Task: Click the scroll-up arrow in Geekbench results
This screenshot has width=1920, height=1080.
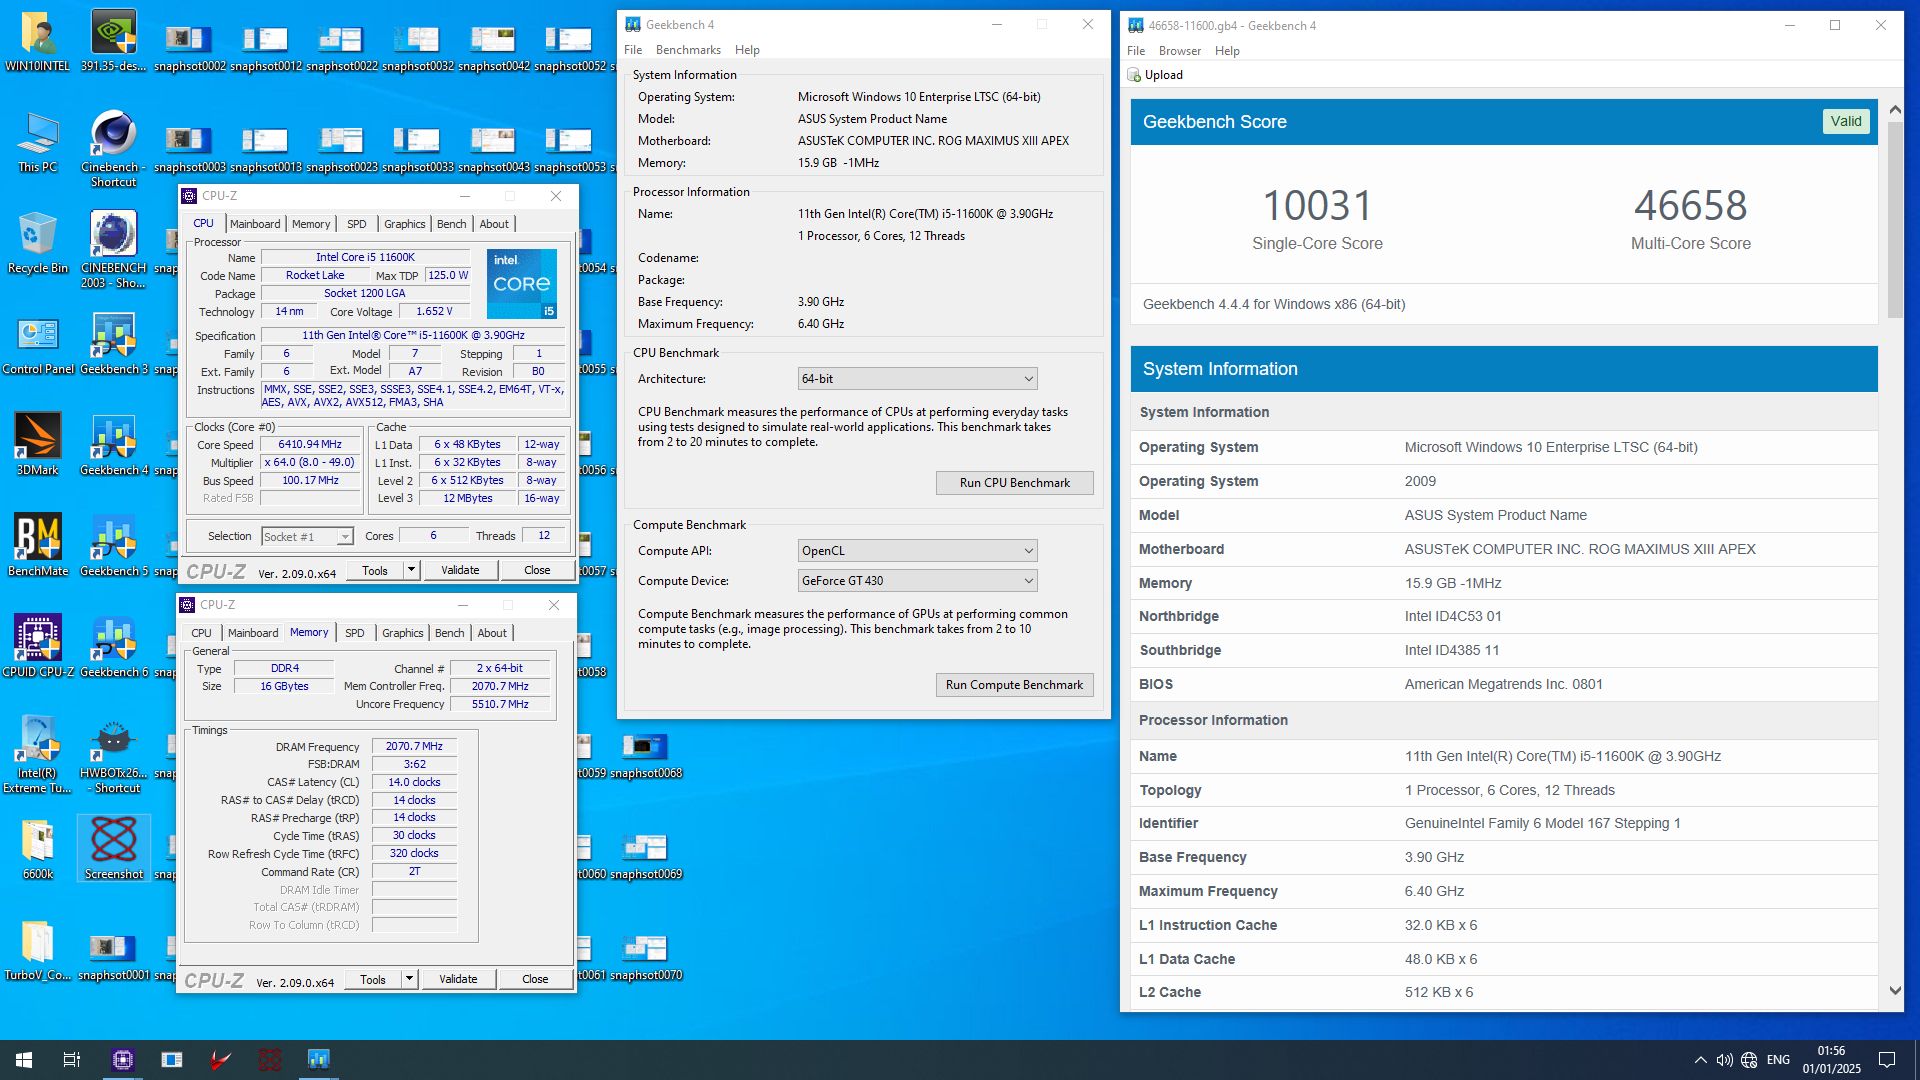Action: pyautogui.click(x=1895, y=109)
